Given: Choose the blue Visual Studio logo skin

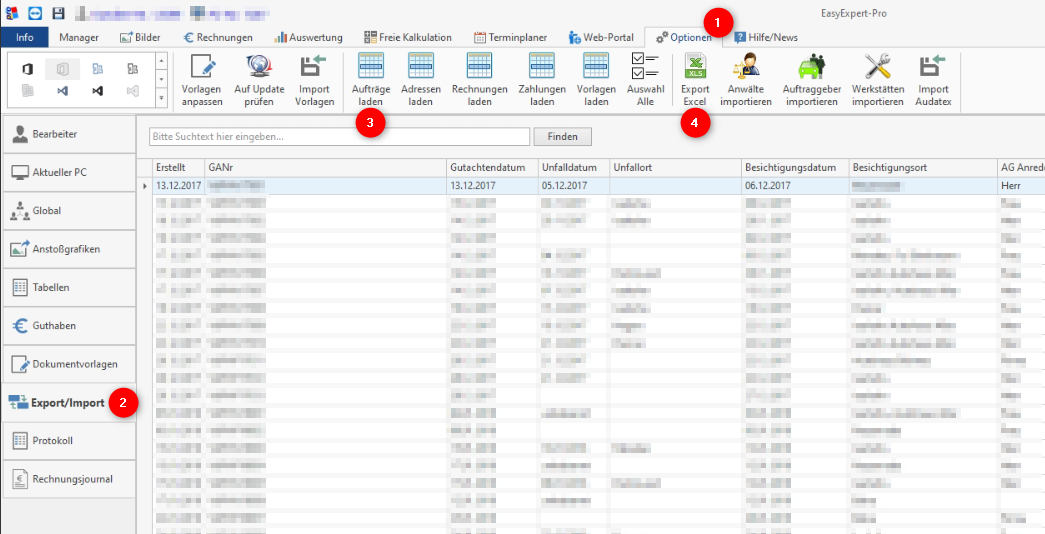Looking at the screenshot, I should coord(63,91).
